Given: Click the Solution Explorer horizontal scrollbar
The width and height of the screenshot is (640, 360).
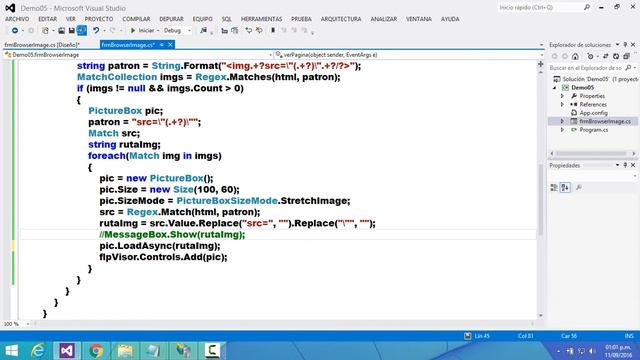Looking at the screenshot, I should pos(592,153).
